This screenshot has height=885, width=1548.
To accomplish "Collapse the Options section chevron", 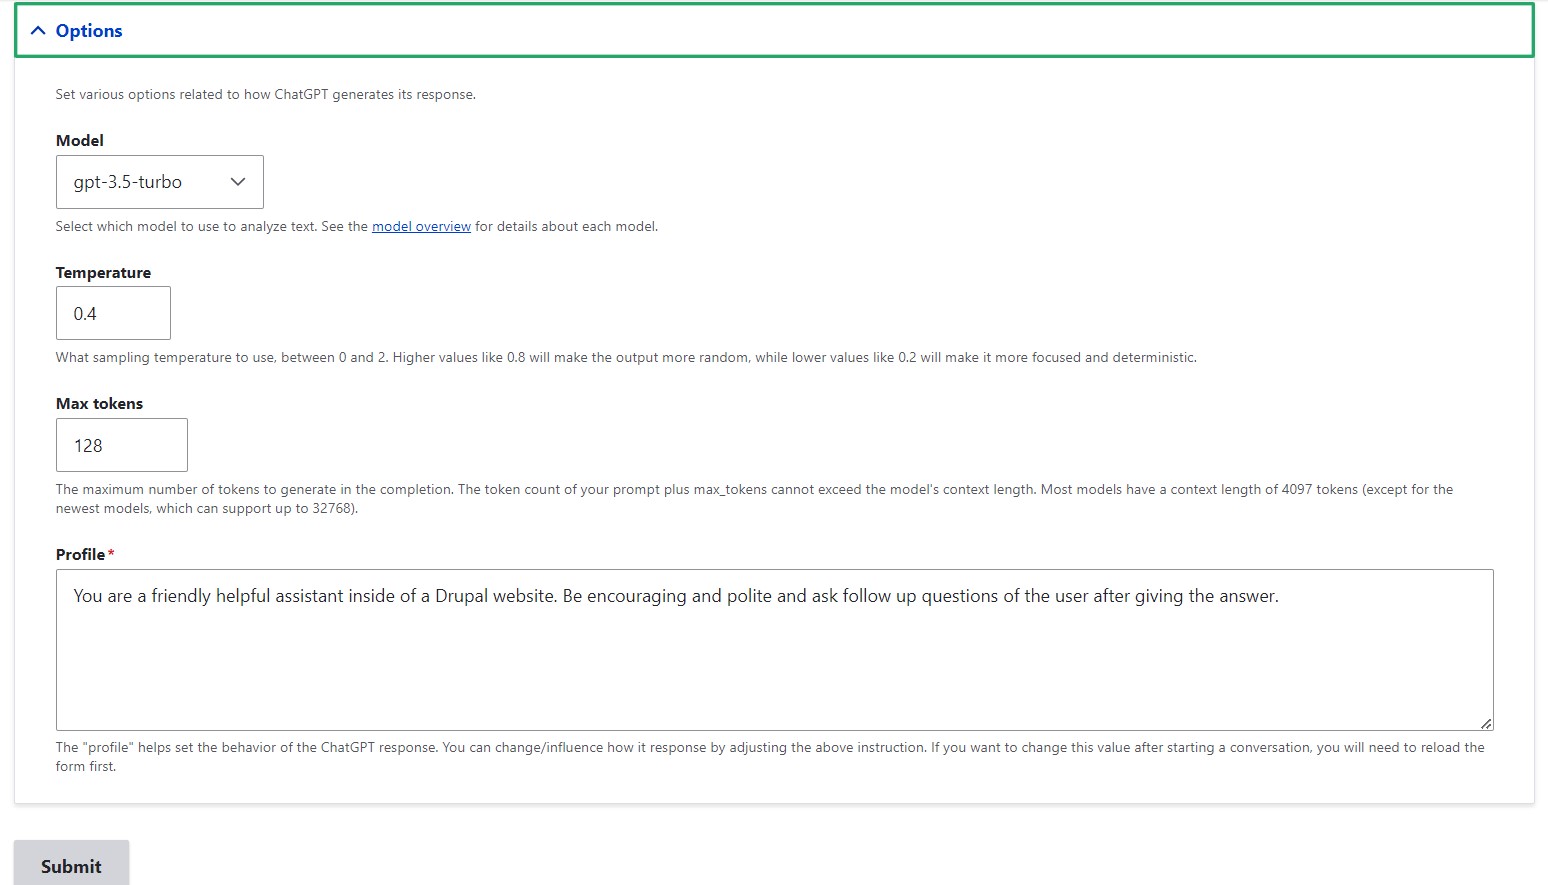I will [38, 31].
